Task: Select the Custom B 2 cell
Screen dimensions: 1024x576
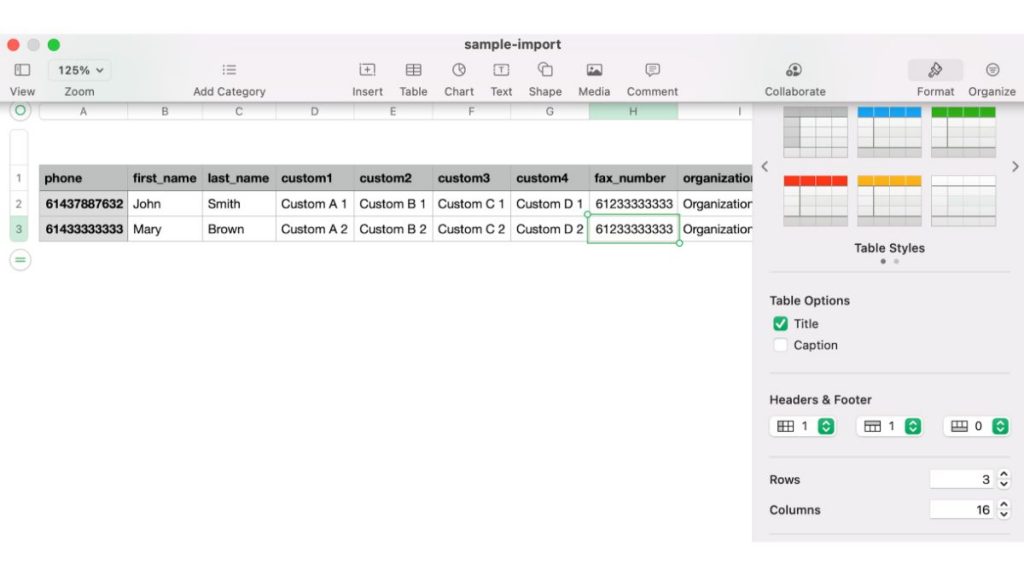Action: 393,229
